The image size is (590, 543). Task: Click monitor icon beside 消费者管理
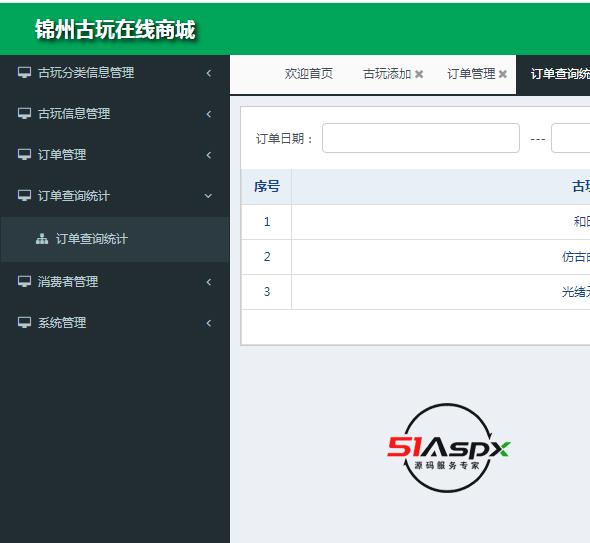click(x=24, y=281)
